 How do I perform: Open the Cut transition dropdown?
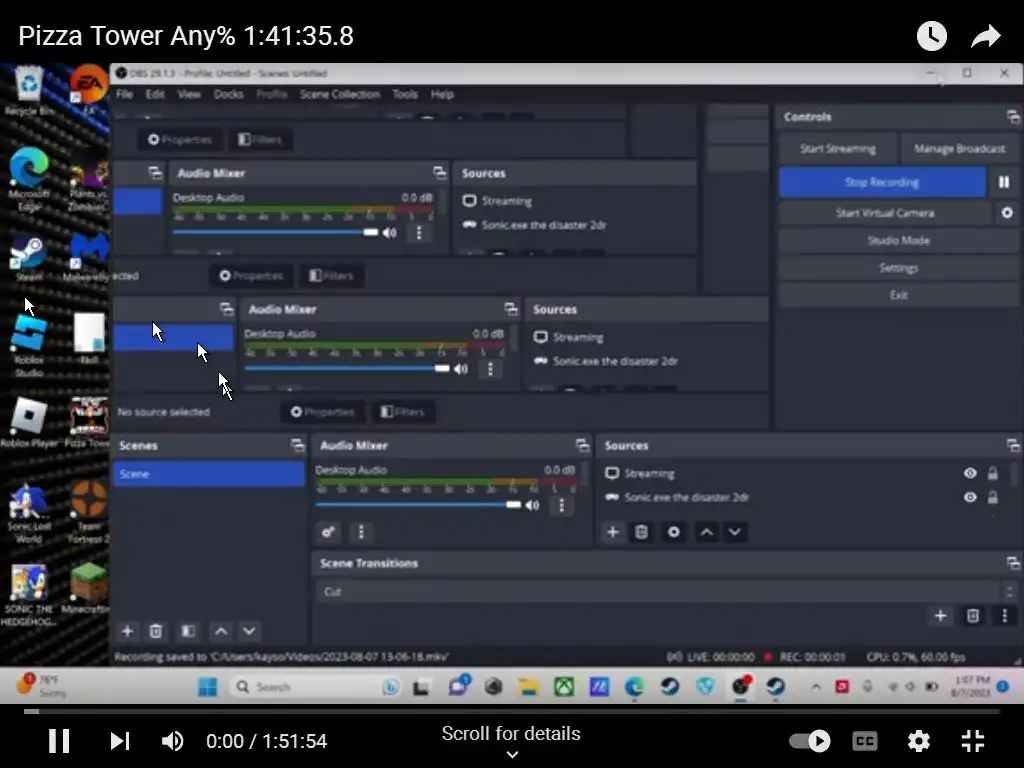pos(667,592)
